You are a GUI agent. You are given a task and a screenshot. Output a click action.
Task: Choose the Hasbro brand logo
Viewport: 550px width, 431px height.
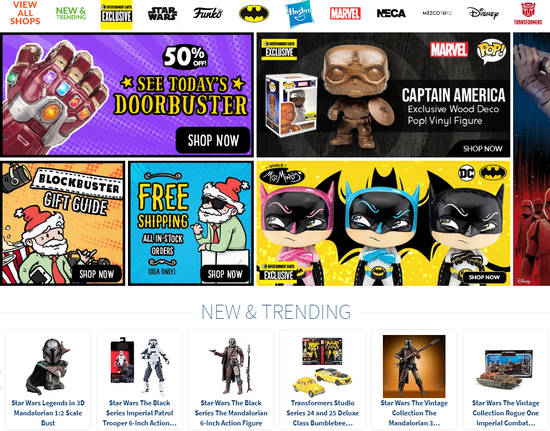[x=299, y=14]
